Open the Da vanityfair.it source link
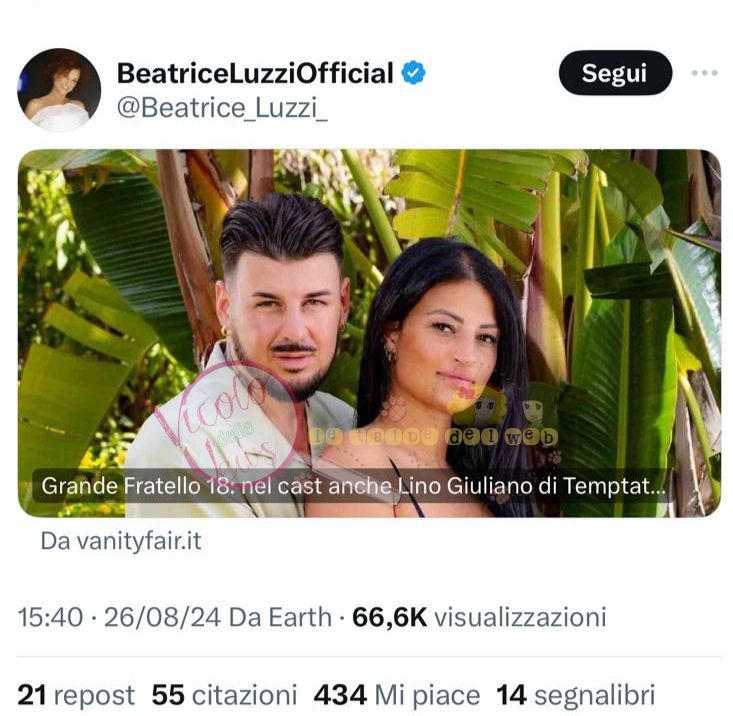This screenshot has width=733, height=716. click(121, 541)
